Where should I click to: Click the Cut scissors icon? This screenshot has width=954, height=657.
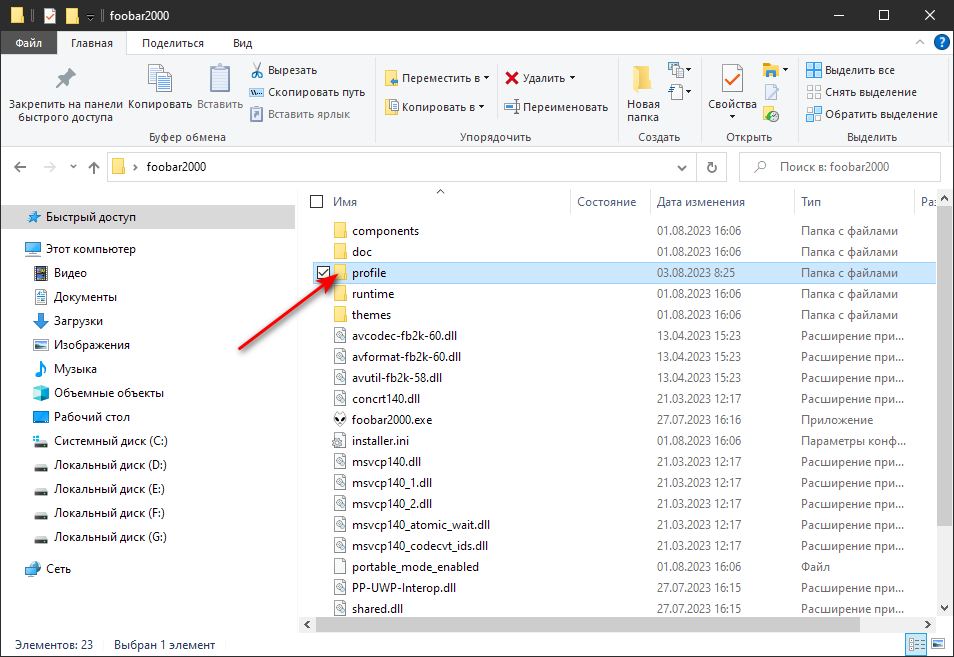coord(257,70)
